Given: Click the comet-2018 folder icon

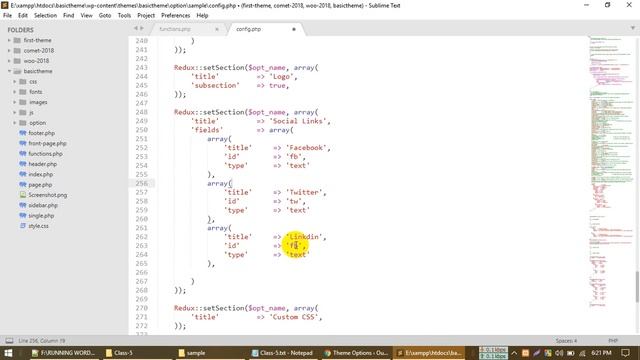Looking at the screenshot, I should tap(17, 51).
